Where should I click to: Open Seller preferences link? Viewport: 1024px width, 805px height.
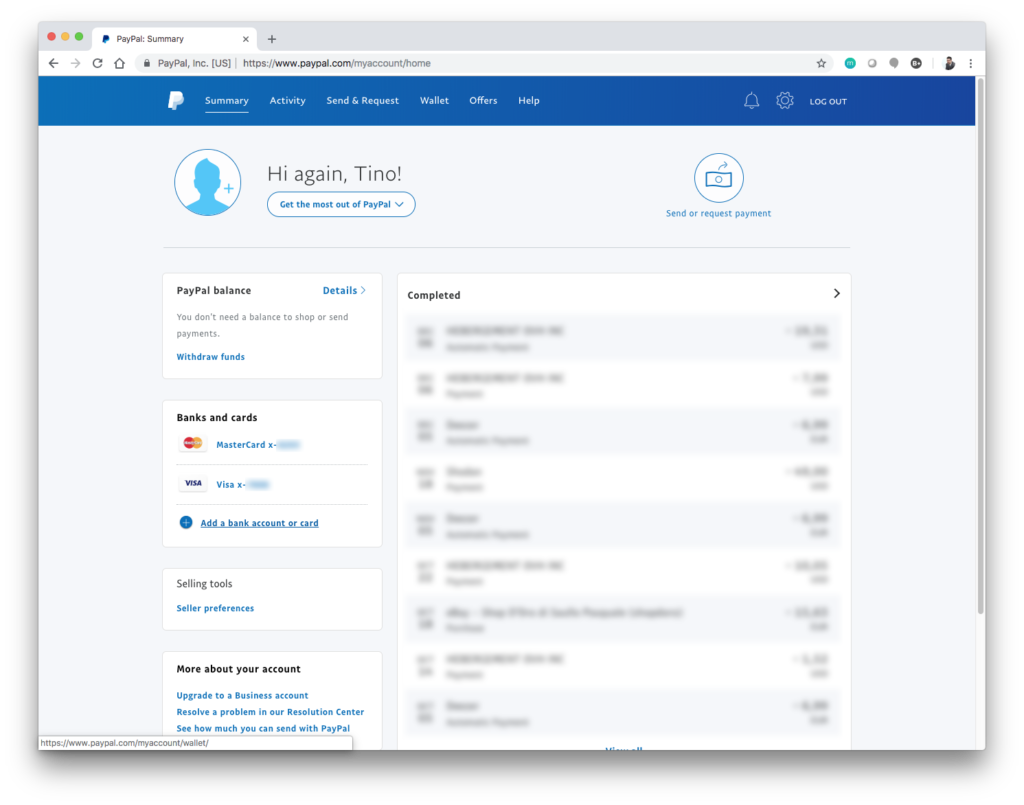tap(215, 608)
